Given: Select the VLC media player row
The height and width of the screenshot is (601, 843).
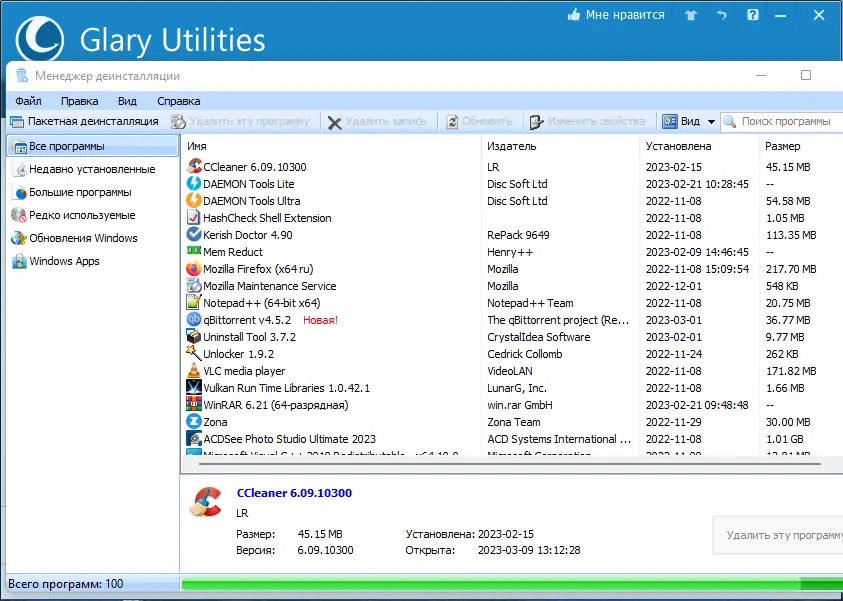Looking at the screenshot, I should click(x=512, y=371).
